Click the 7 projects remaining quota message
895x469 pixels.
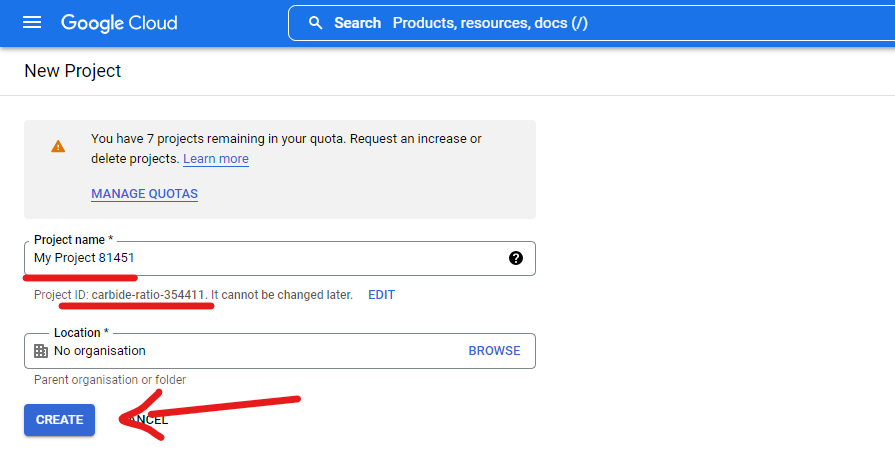click(286, 148)
